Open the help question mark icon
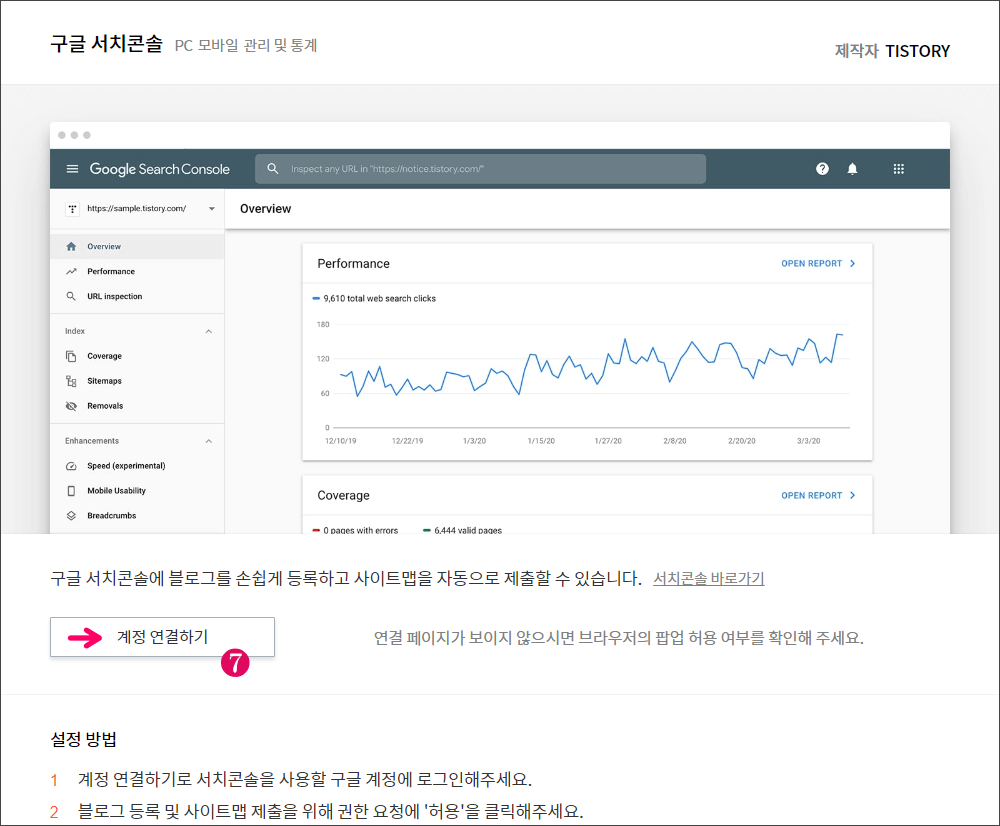1000x826 pixels. click(x=822, y=169)
